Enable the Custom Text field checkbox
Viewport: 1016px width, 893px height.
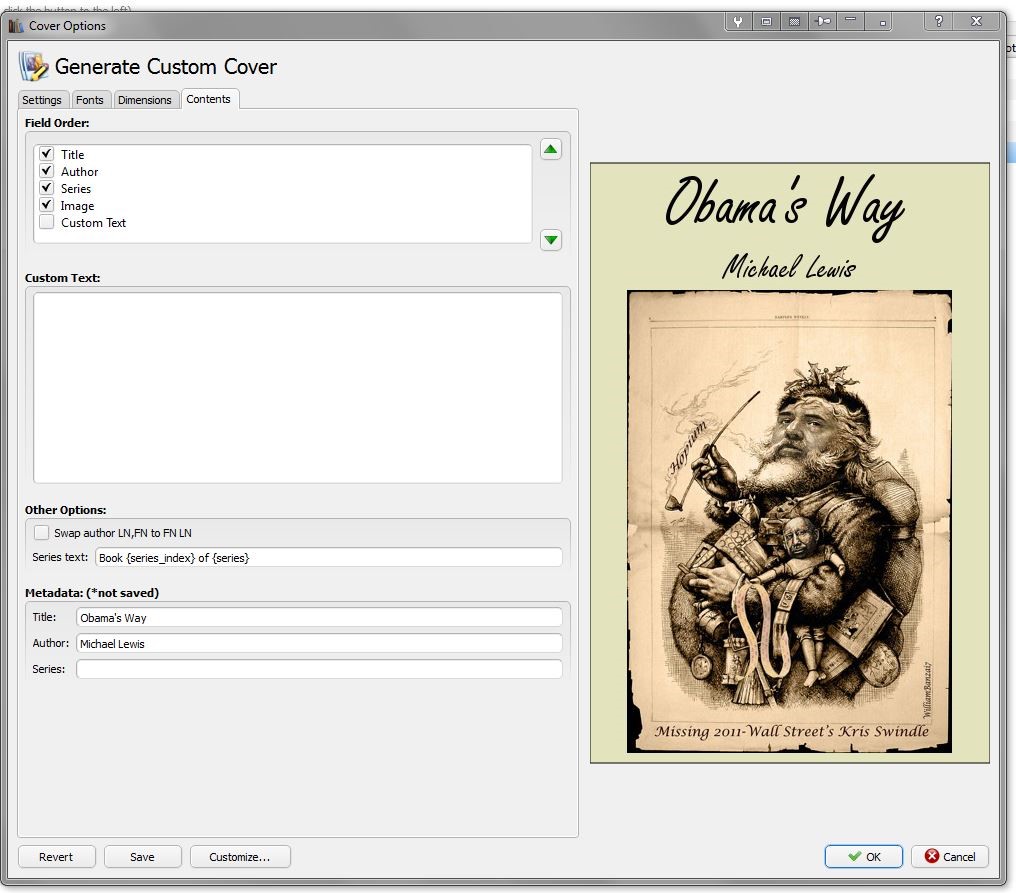coord(46,222)
